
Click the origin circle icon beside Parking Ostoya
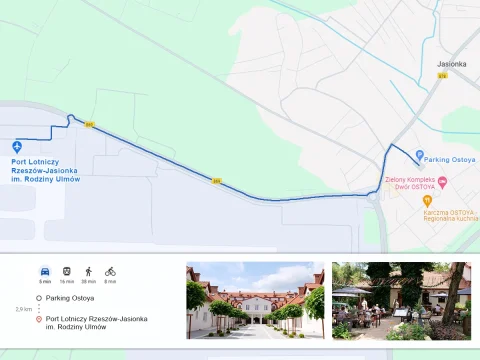coord(39,298)
